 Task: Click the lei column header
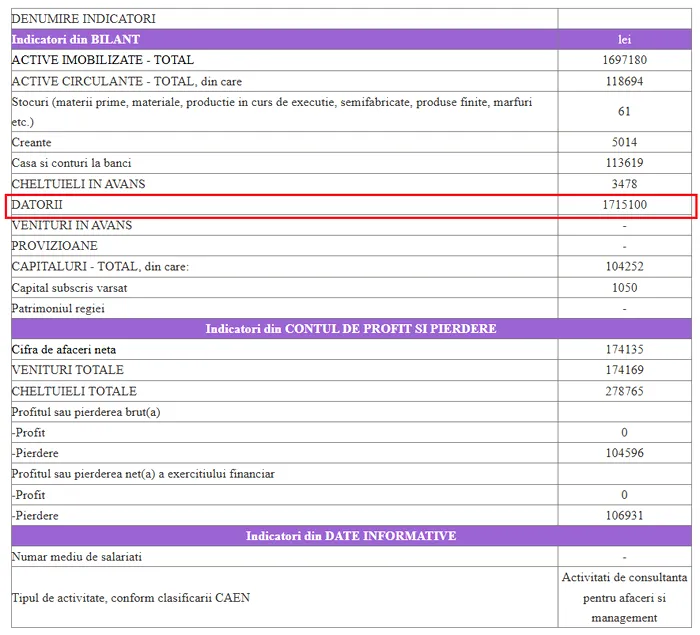624,39
